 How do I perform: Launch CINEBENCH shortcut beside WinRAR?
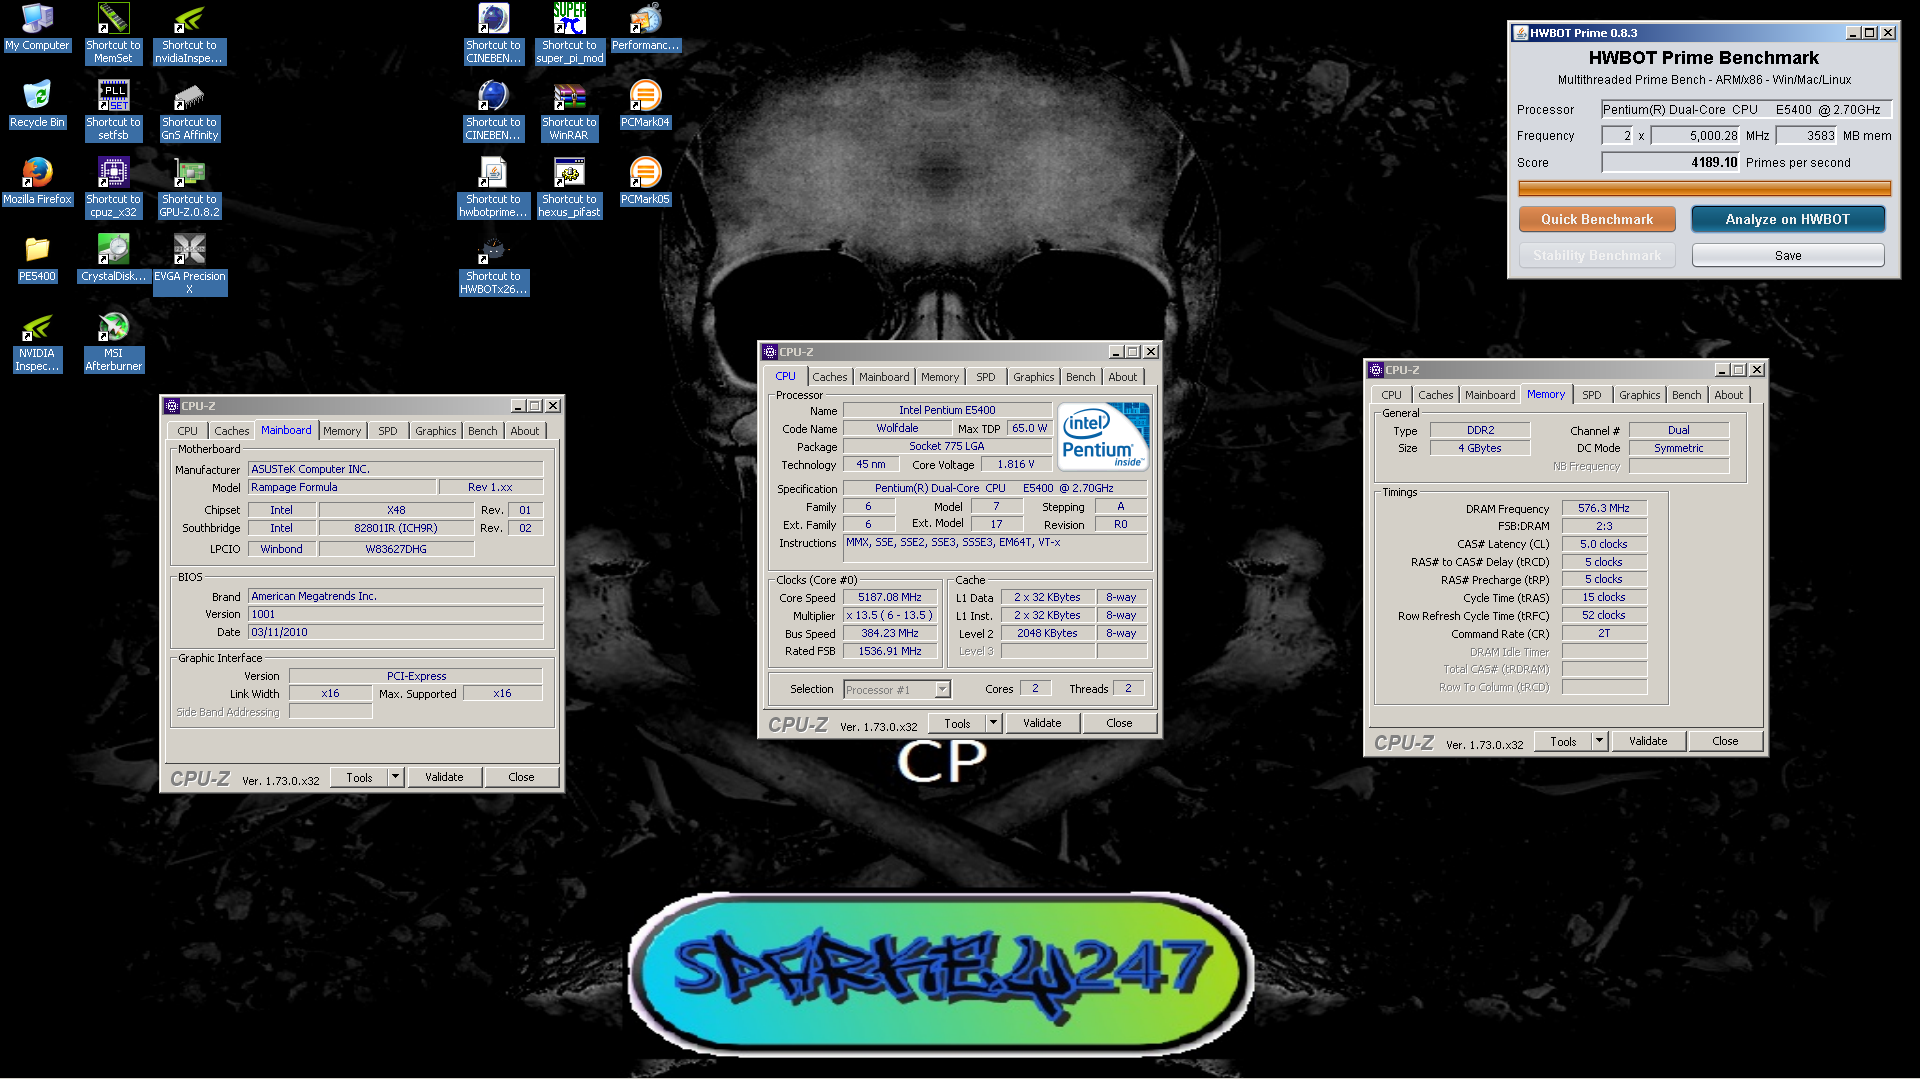493,111
